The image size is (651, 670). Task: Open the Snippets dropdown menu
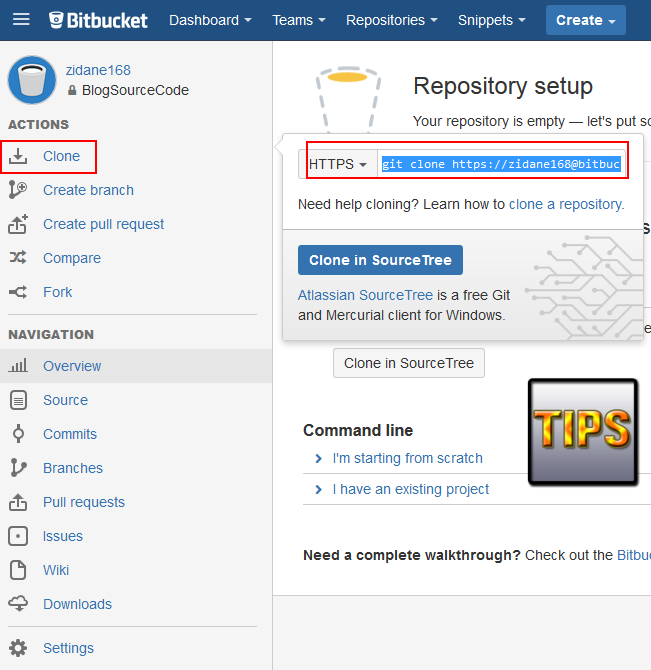(491, 20)
